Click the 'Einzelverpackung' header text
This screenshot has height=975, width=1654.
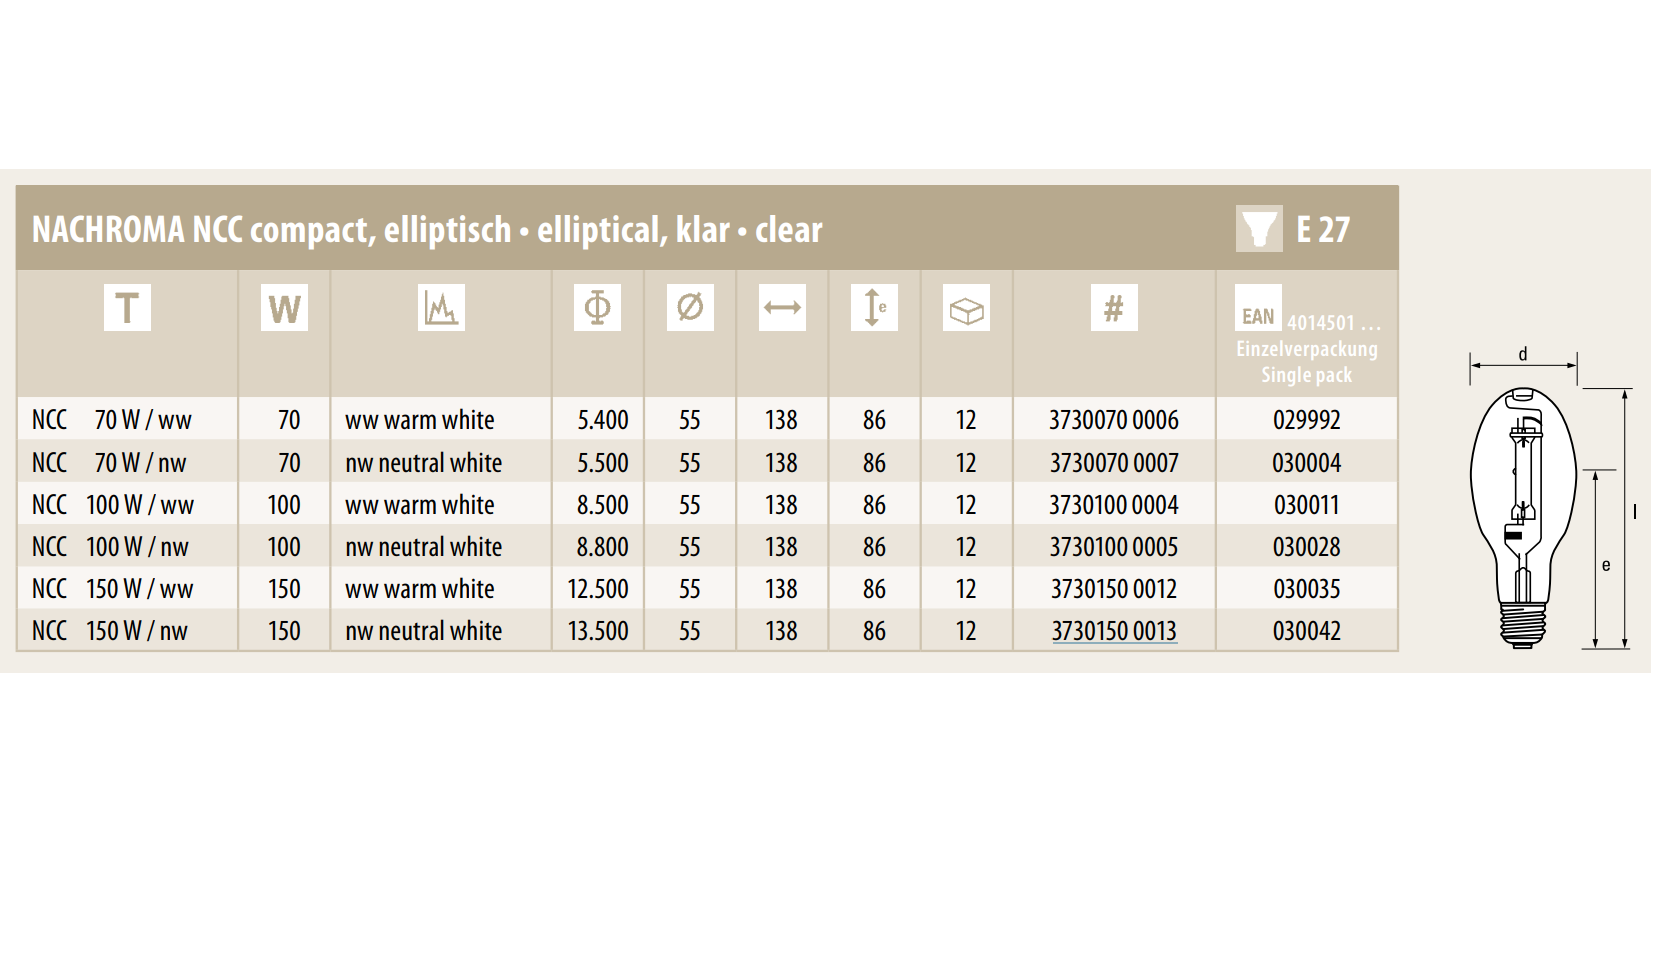(1307, 349)
